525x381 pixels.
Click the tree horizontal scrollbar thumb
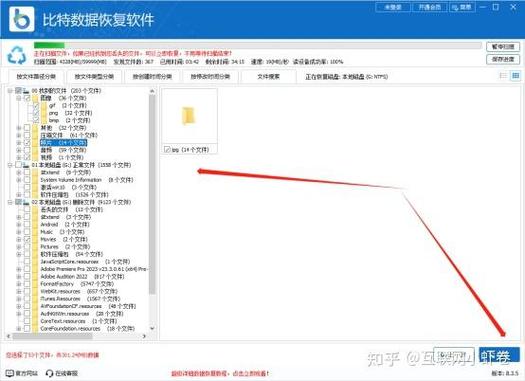point(52,336)
